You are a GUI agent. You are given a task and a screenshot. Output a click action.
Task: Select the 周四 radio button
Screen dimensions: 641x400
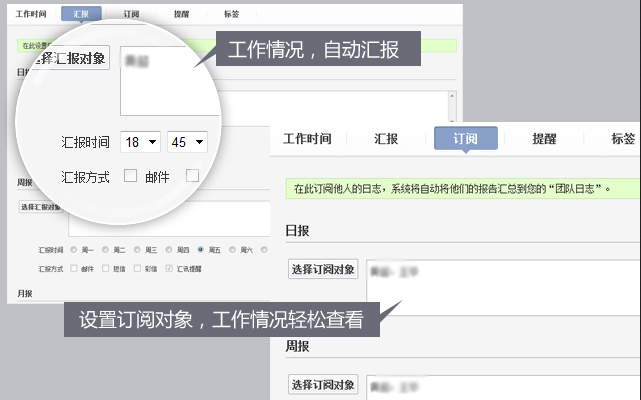pos(169,250)
